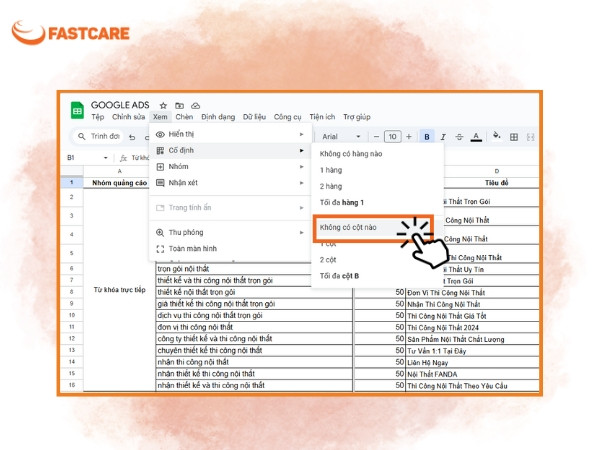Open the Dữ liệu menu

pyautogui.click(x=254, y=117)
